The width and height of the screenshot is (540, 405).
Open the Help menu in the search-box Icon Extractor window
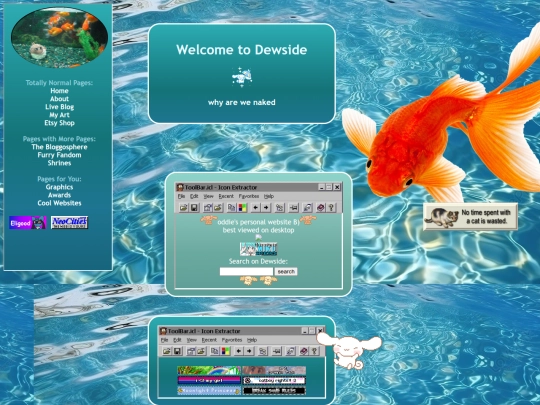(x=269, y=196)
